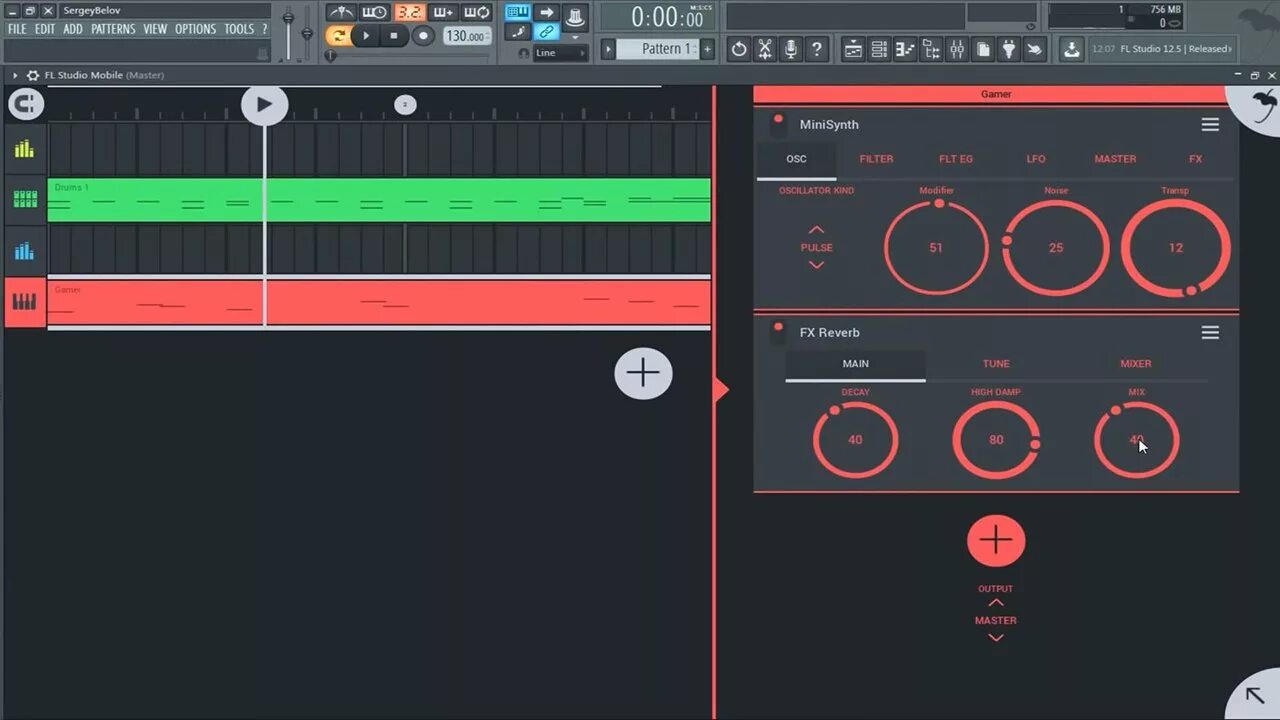Viewport: 1280px width, 720px height.
Task: Expand the FL Studio Mobile plugin menu arrow
Action: 15,75
